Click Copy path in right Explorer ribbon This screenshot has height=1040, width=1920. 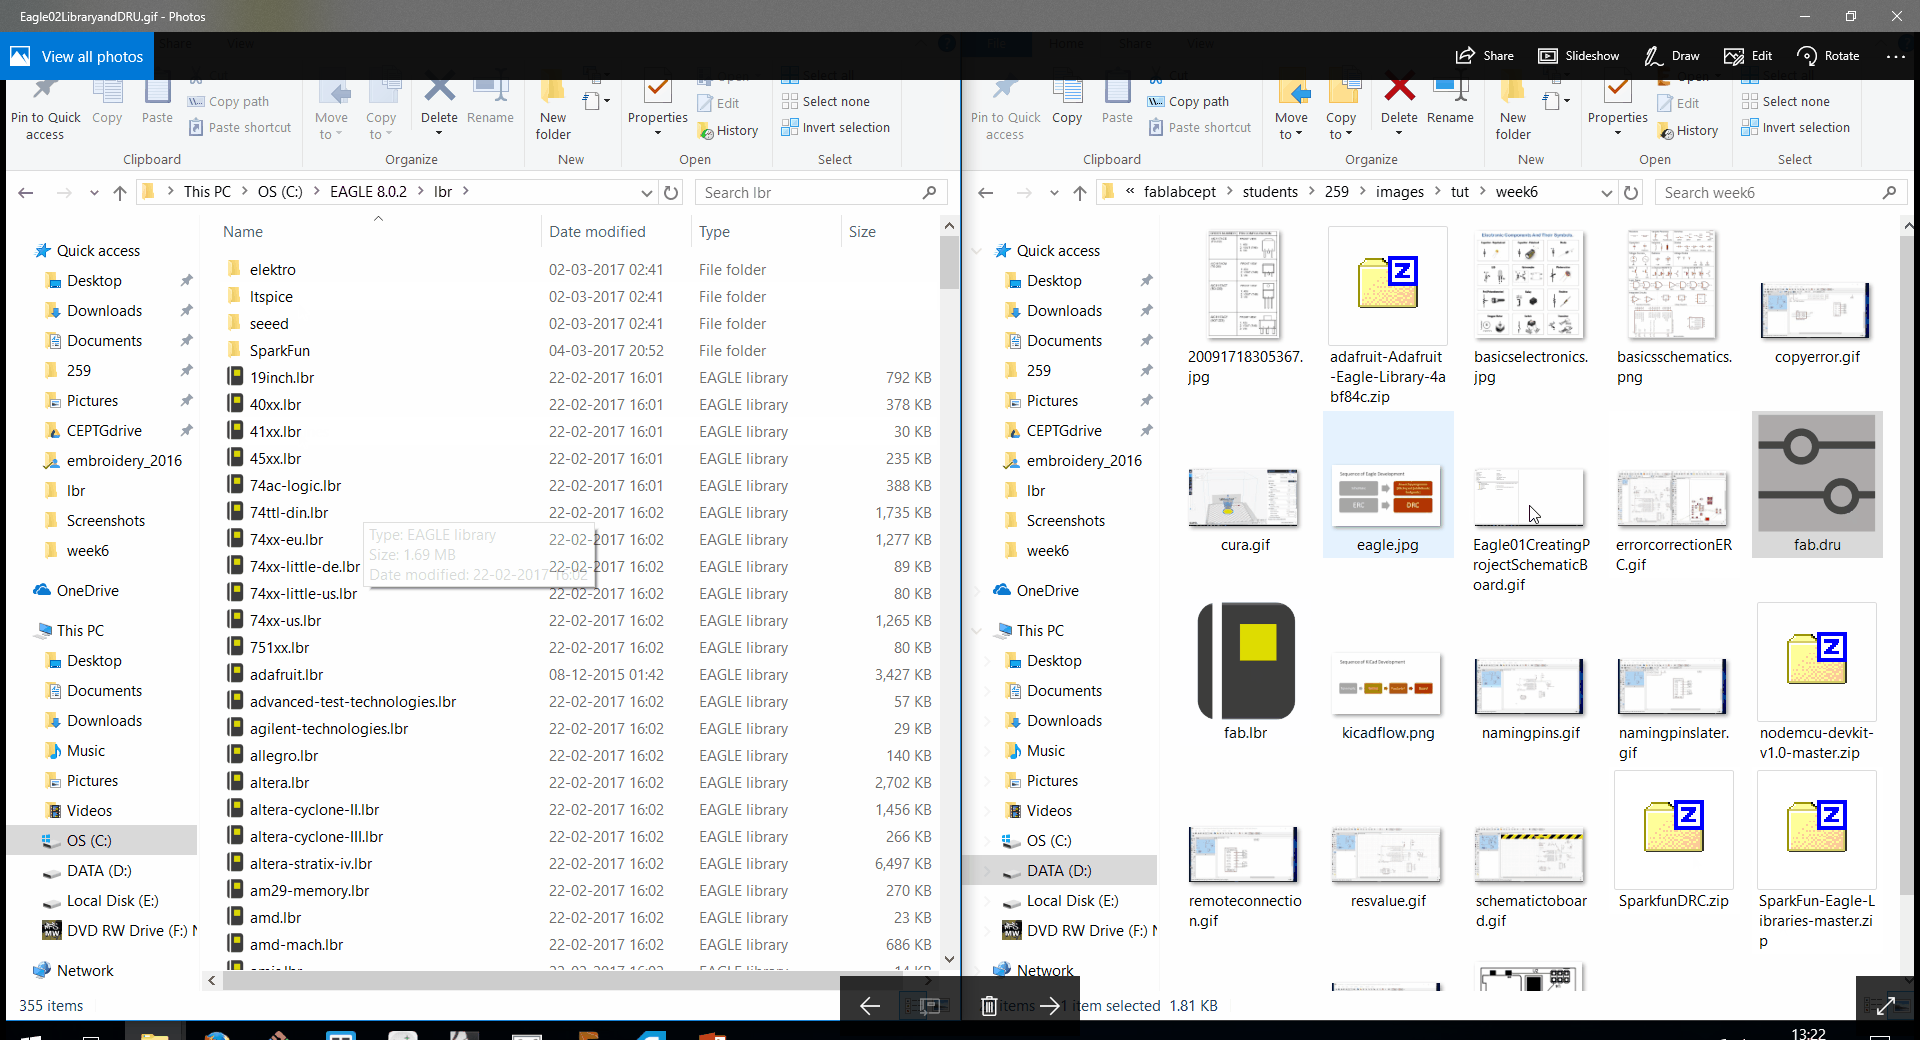(x=1188, y=101)
